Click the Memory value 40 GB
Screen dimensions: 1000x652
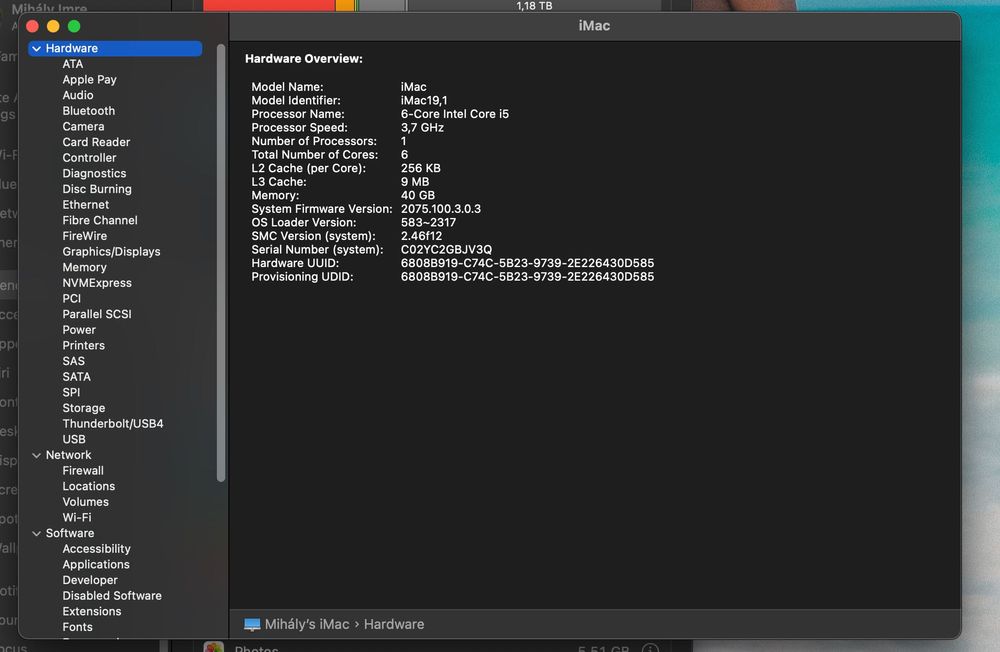pyautogui.click(x=418, y=195)
